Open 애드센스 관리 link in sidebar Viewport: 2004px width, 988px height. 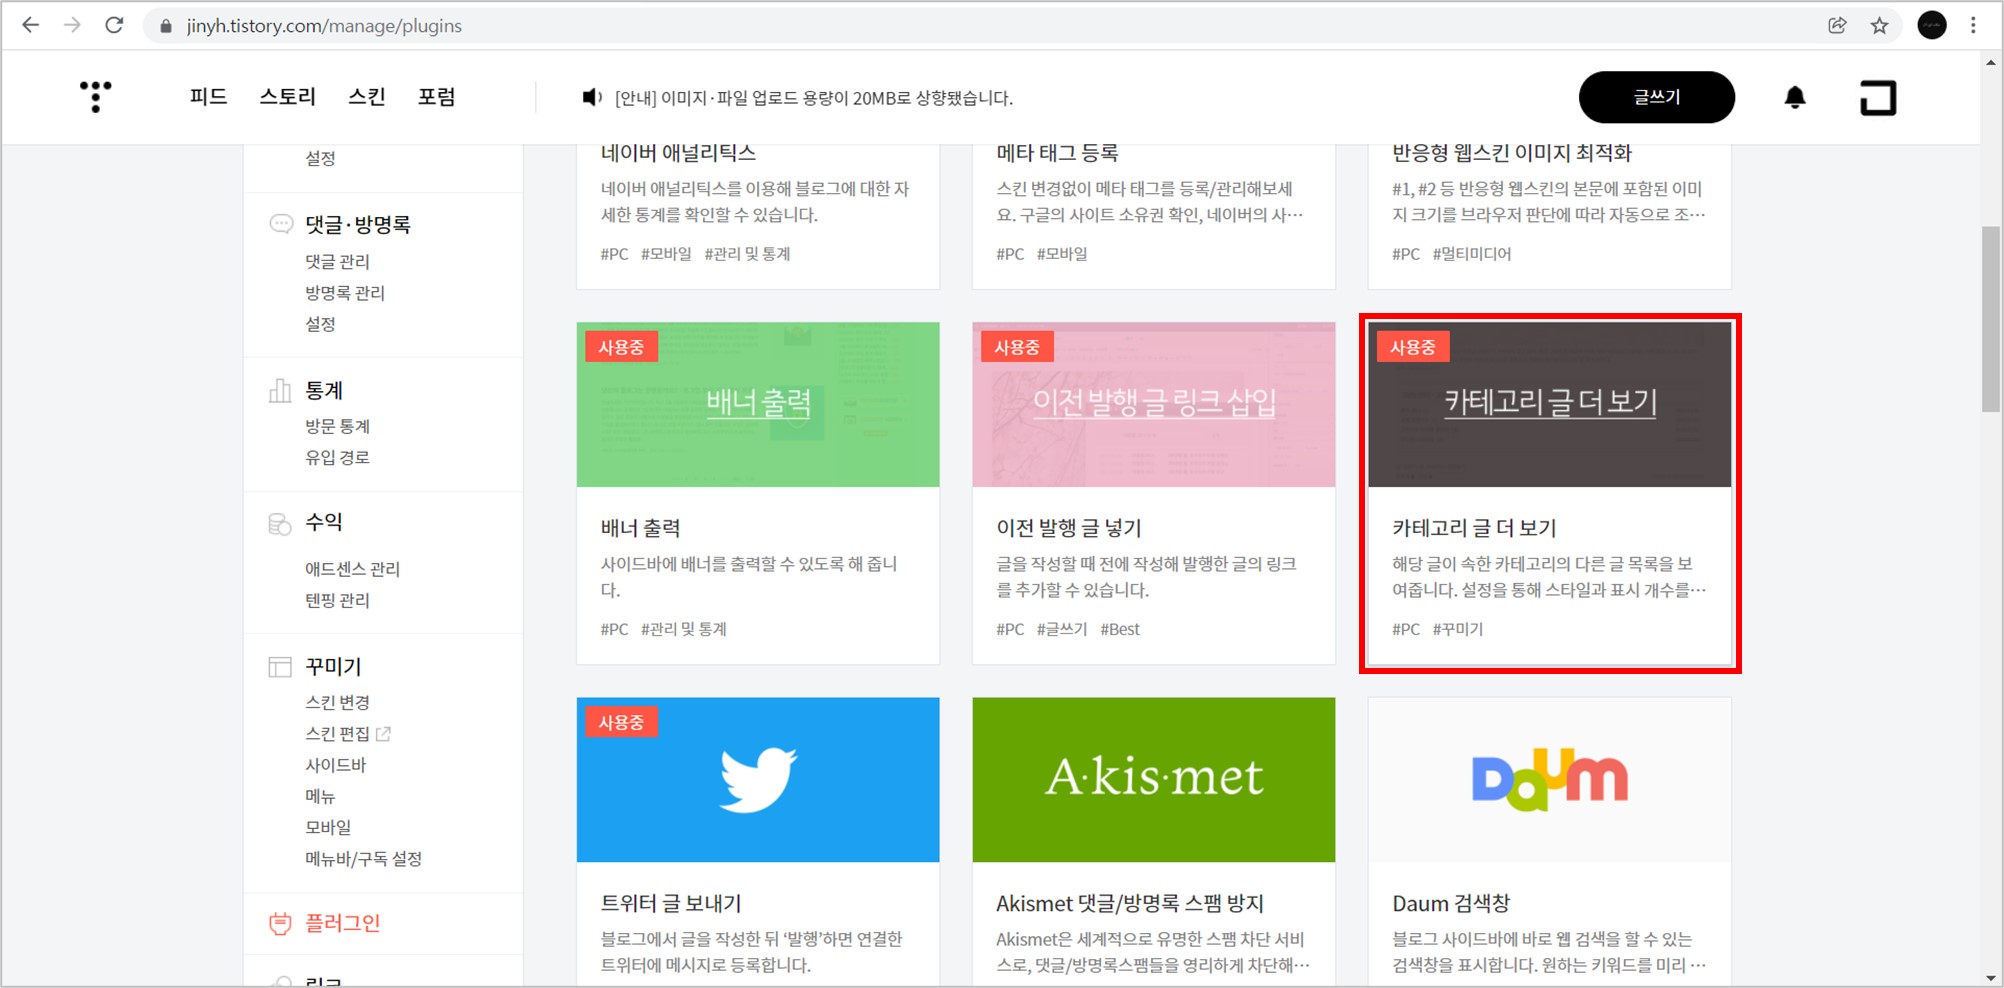pos(351,568)
